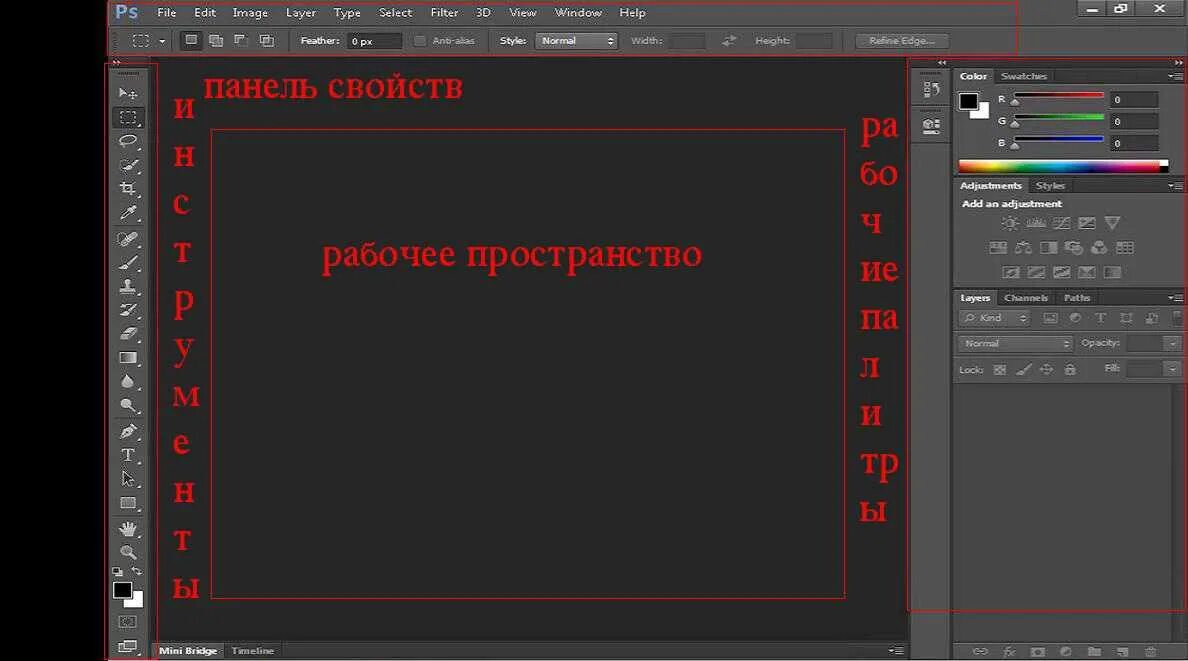The height and width of the screenshot is (661, 1188).
Task: Select the Move tool
Action: pos(127,93)
